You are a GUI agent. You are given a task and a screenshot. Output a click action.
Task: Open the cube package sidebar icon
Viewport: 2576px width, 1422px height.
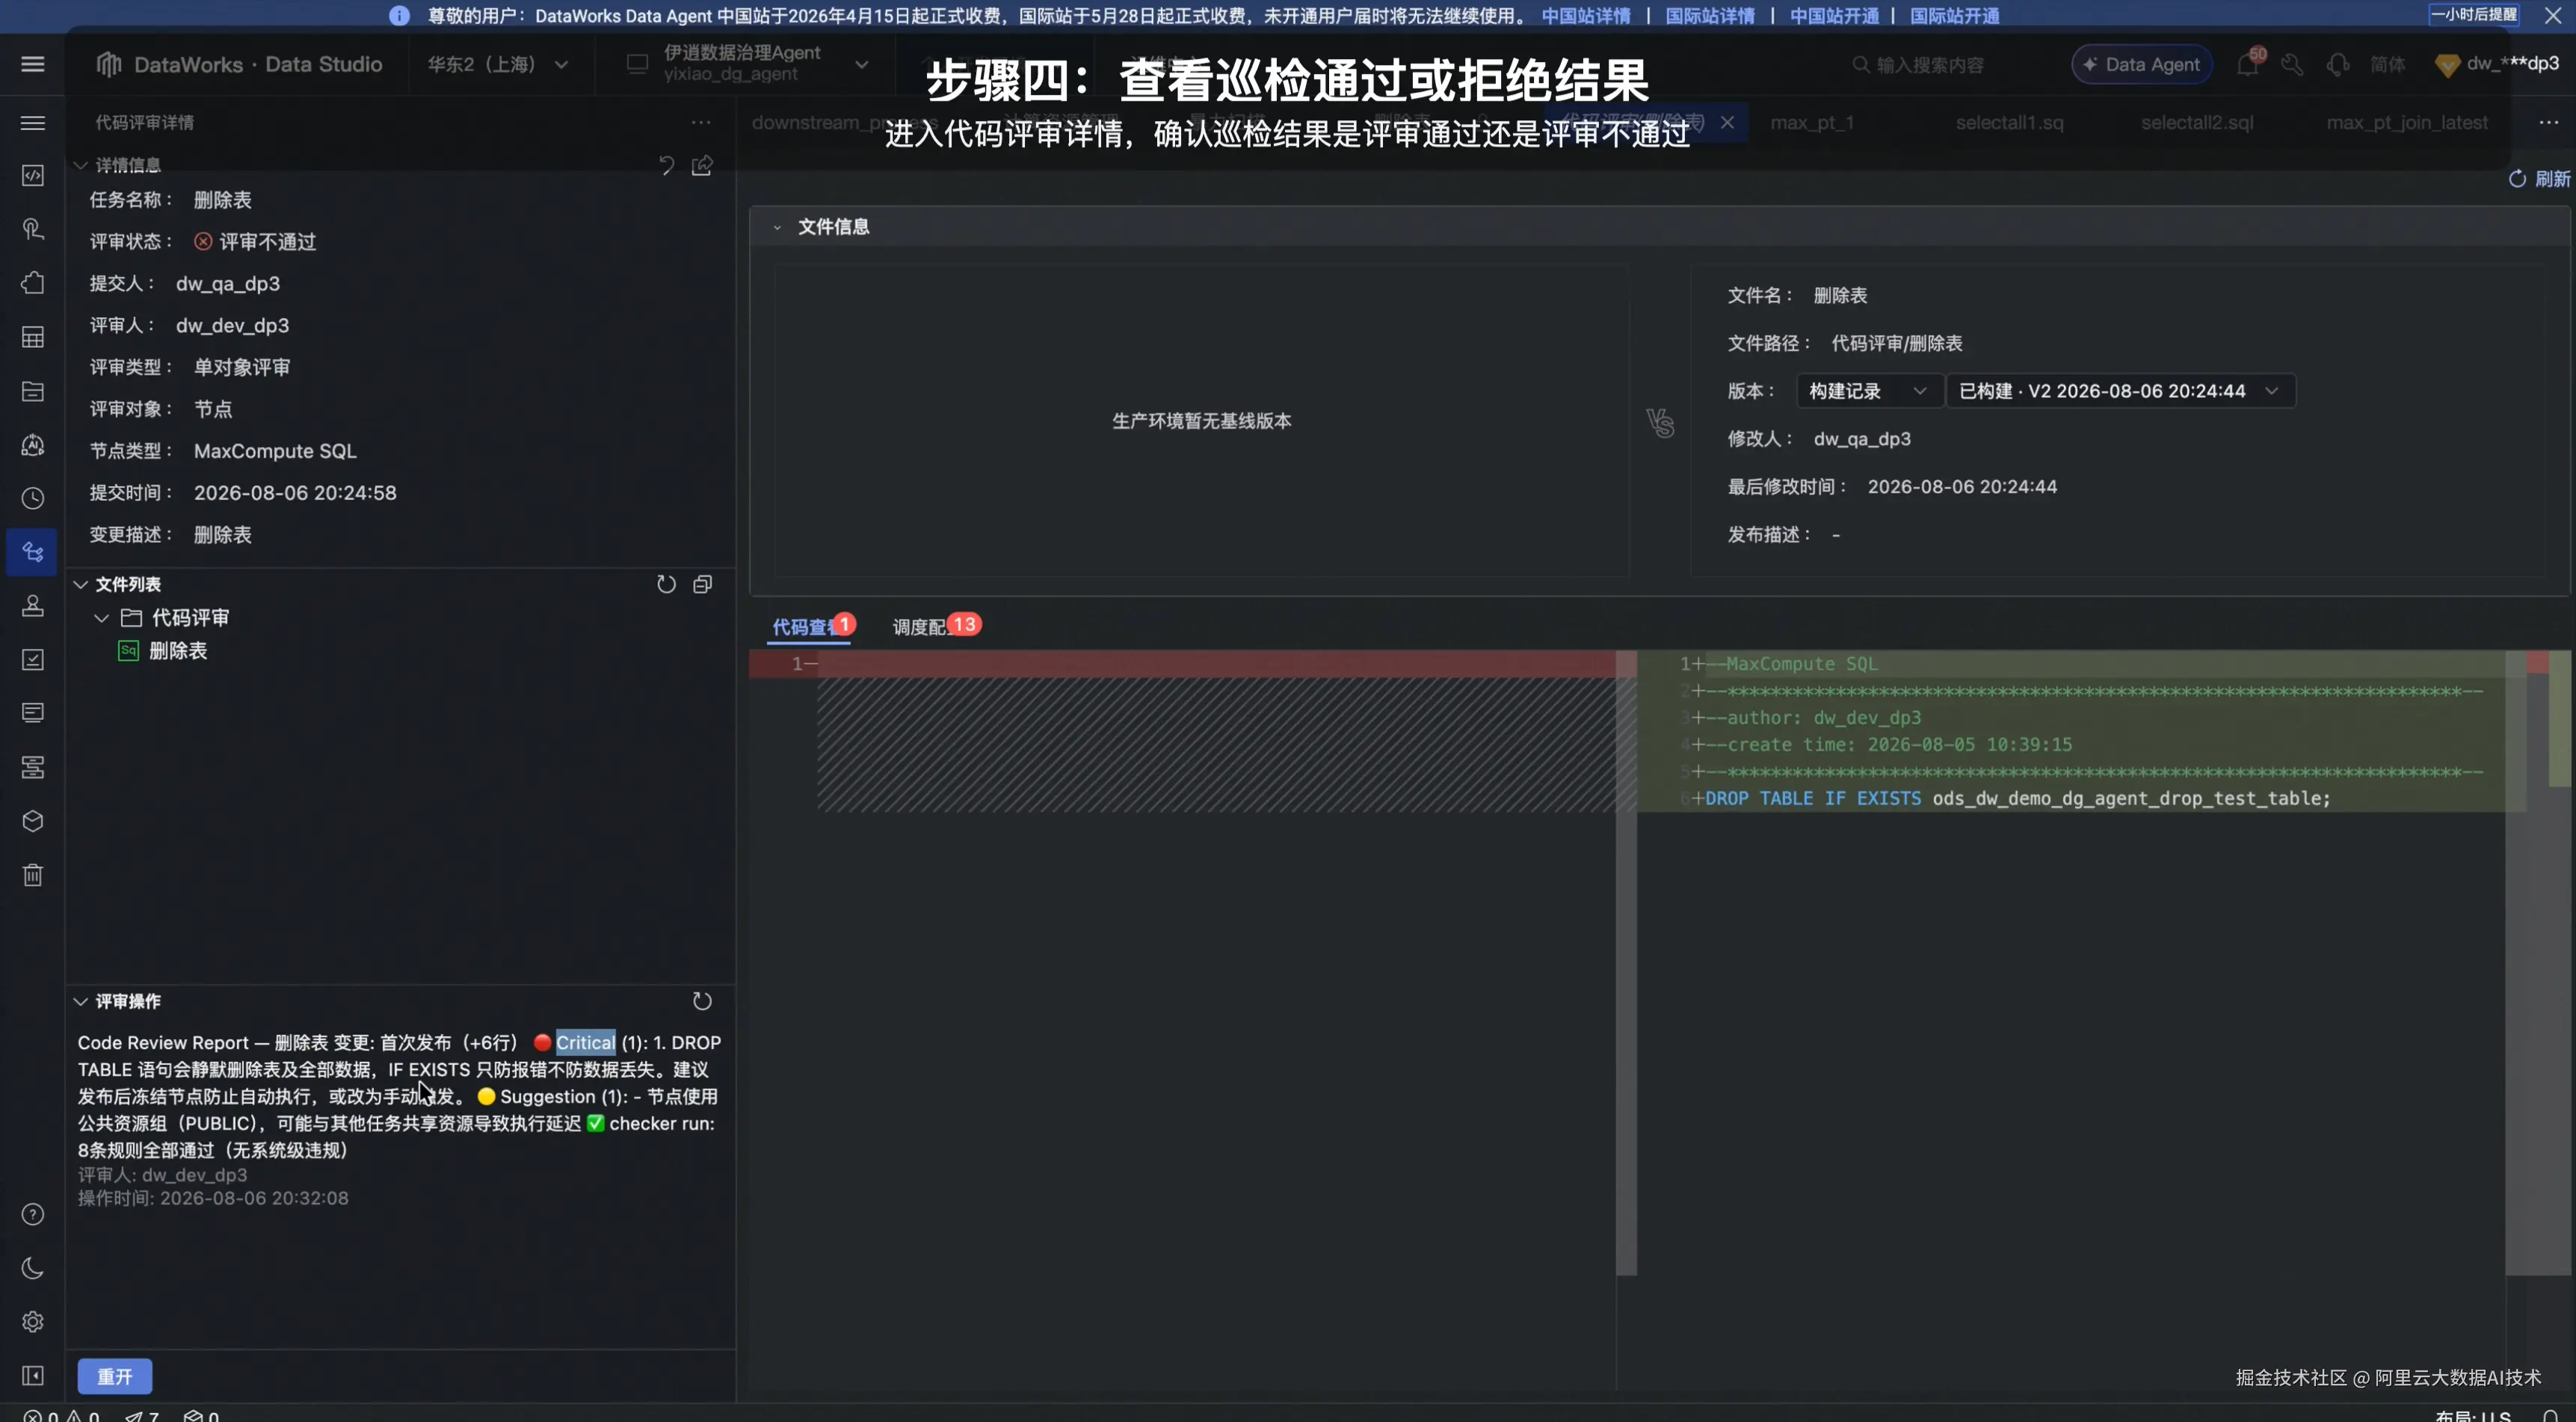(33, 821)
